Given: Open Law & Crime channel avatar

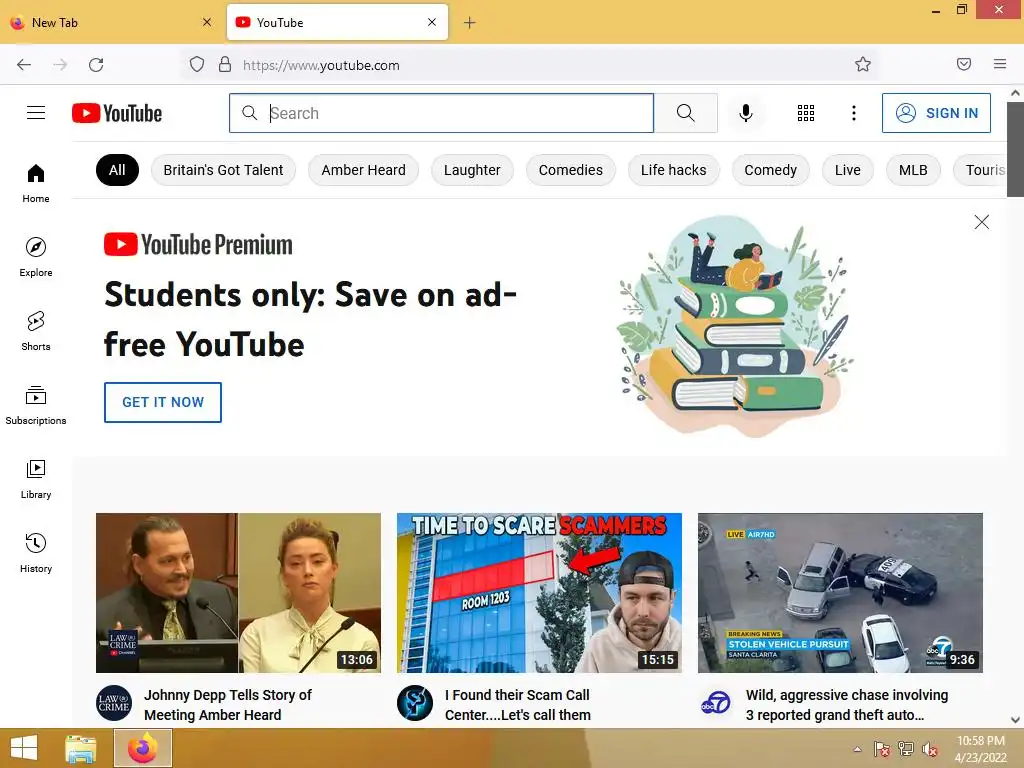Looking at the screenshot, I should pyautogui.click(x=114, y=703).
